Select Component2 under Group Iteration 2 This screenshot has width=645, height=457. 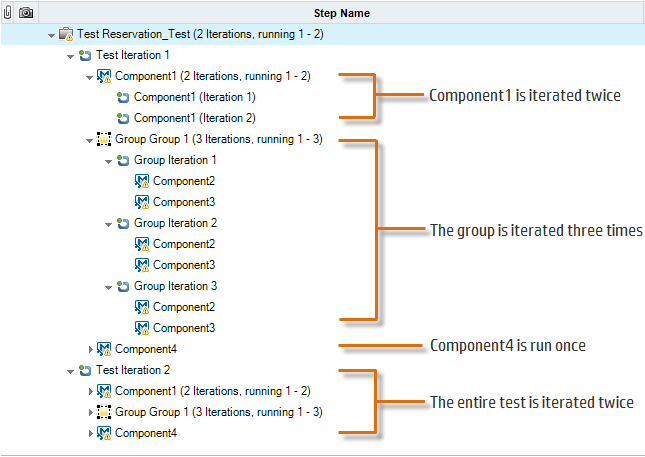[183, 245]
